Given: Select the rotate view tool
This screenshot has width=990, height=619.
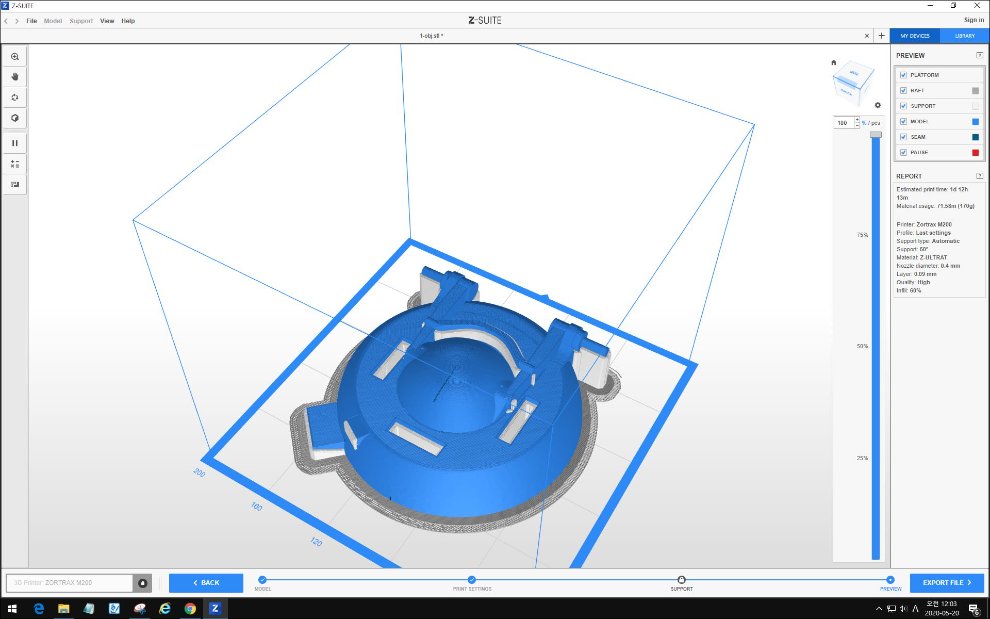Looking at the screenshot, I should coord(15,97).
